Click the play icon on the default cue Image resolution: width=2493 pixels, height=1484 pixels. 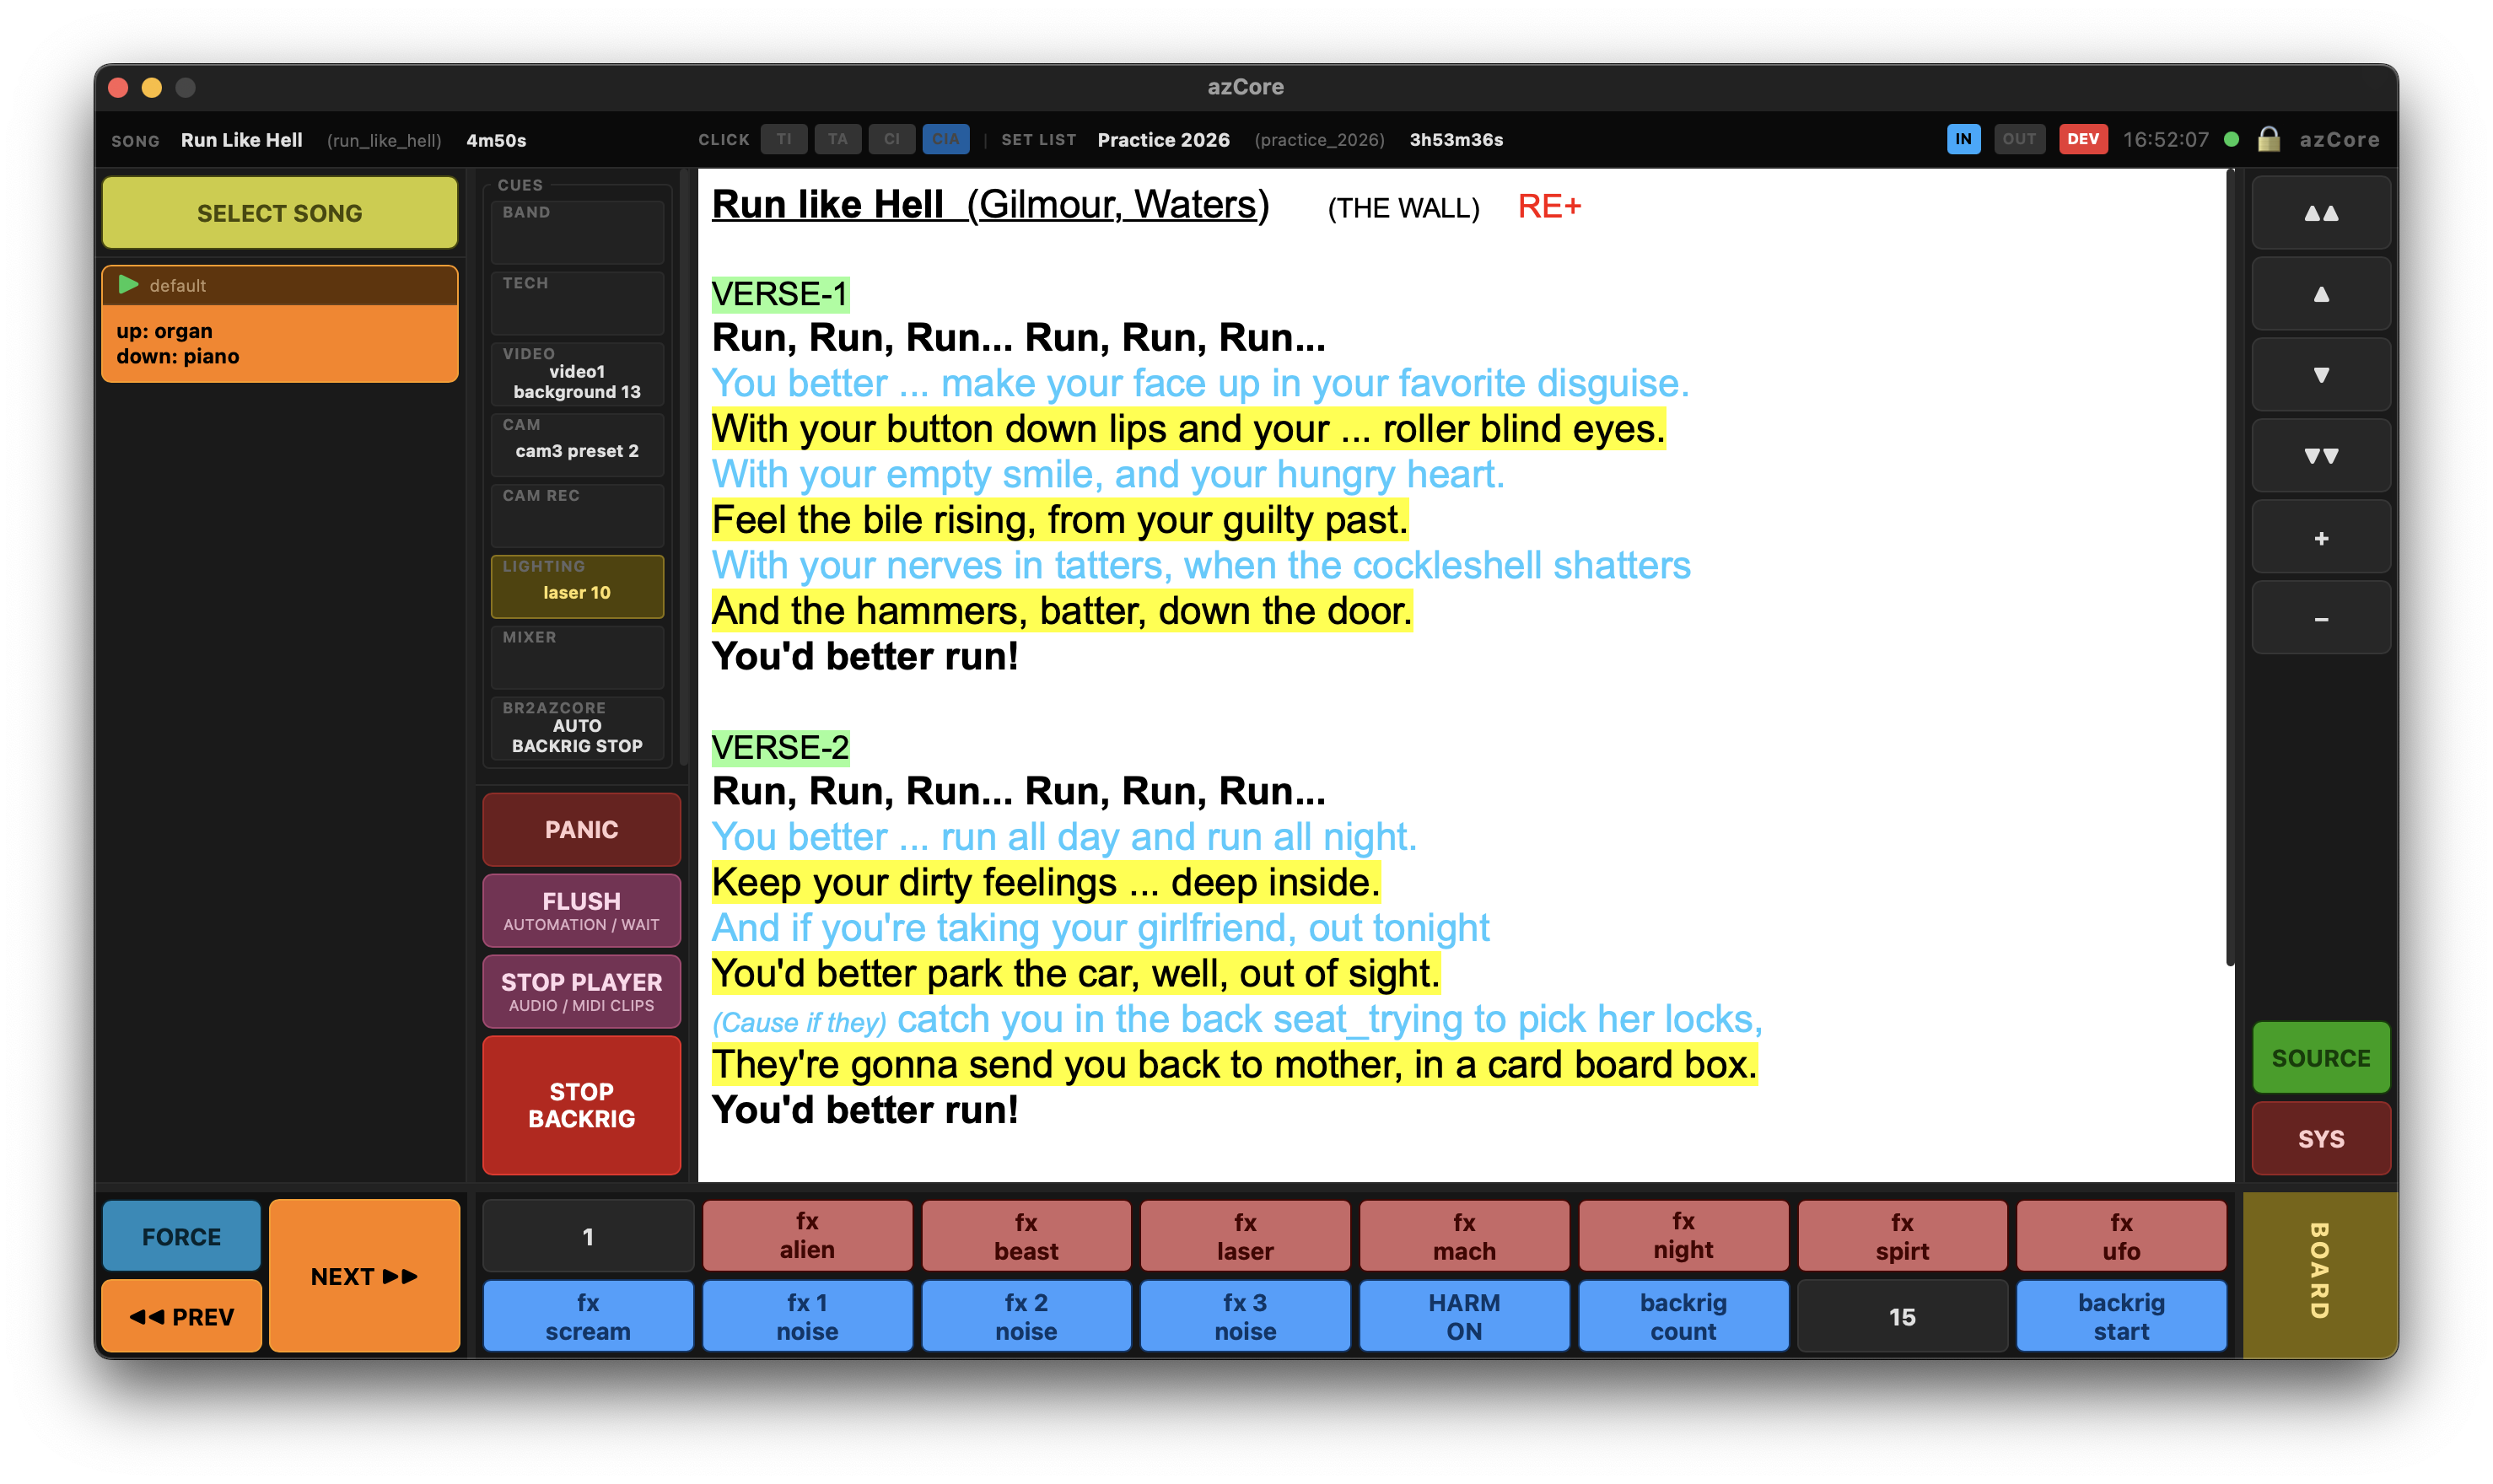(x=128, y=285)
